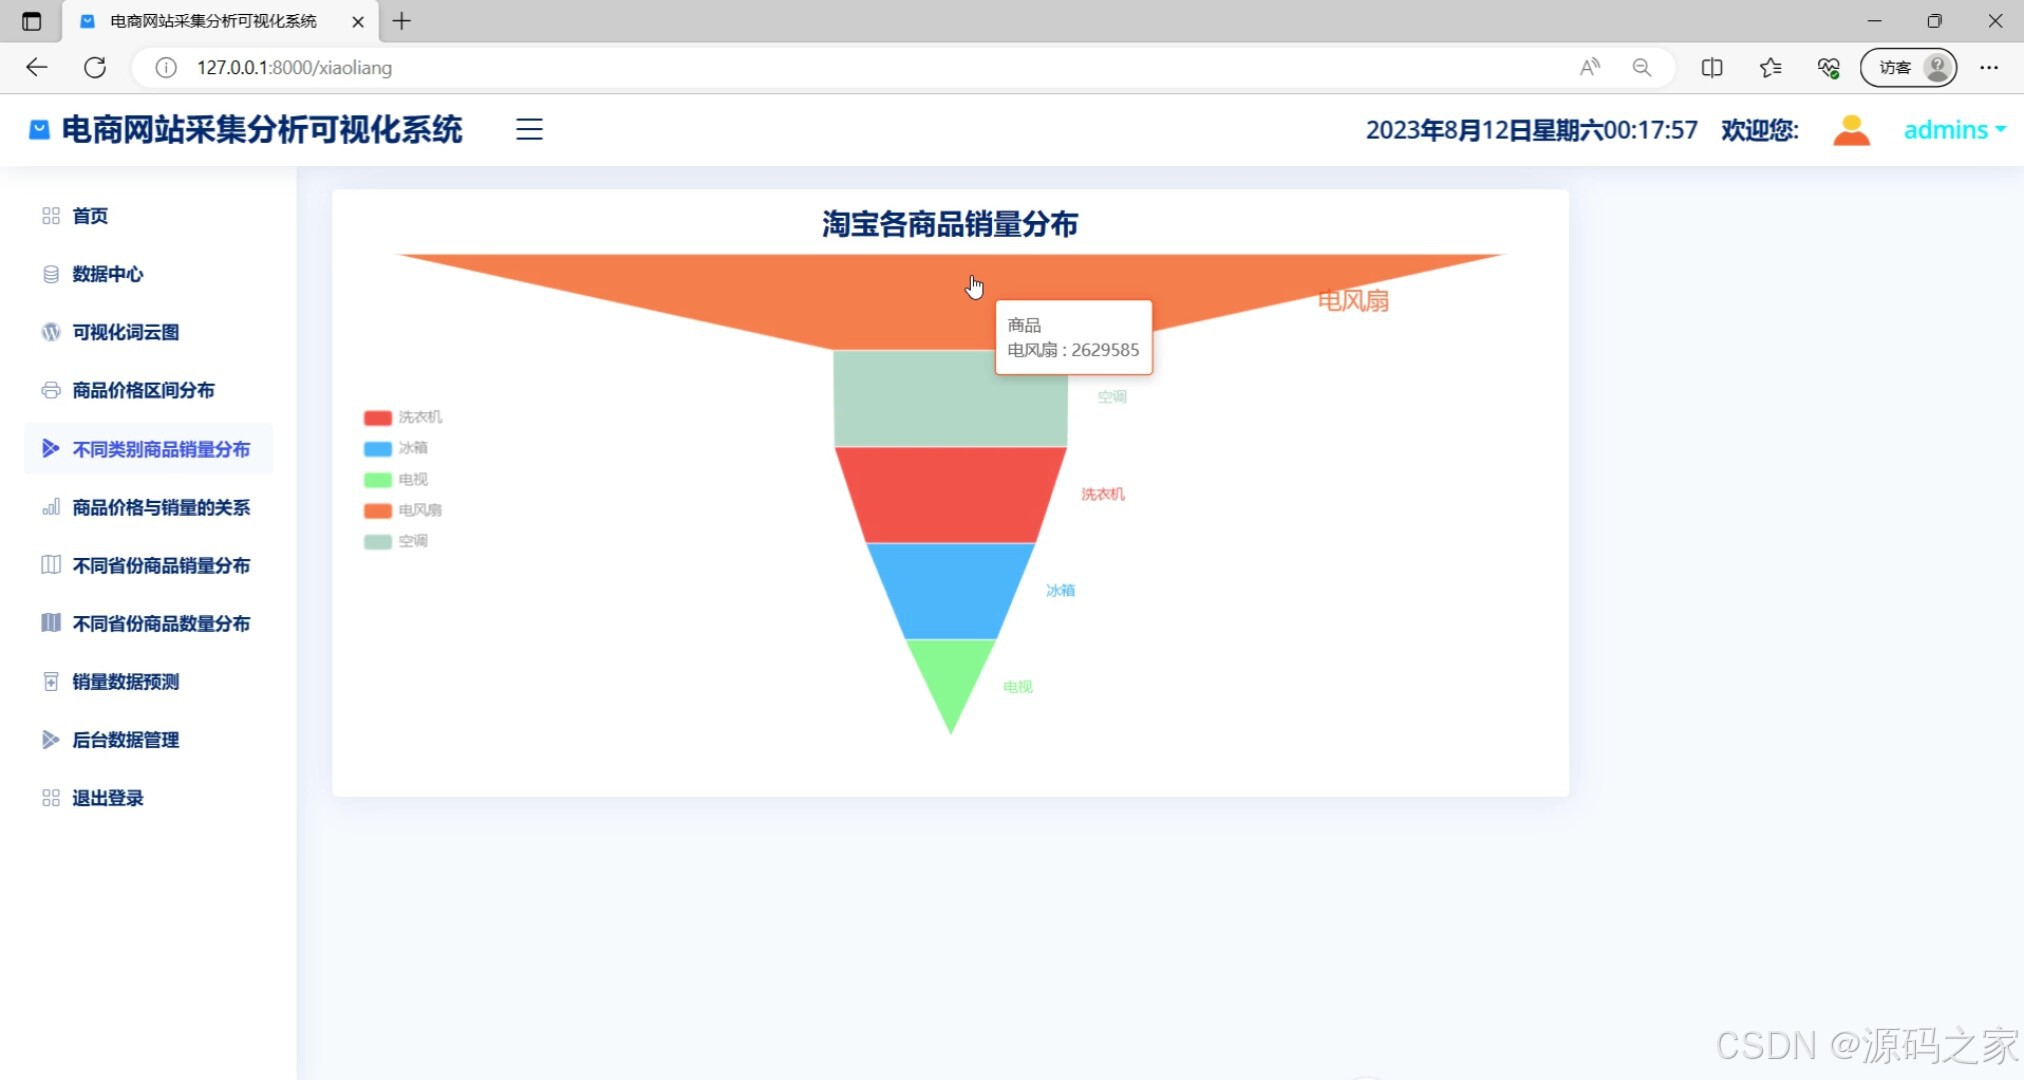
Task: Click the green color swatch for 电视
Action: (376, 479)
